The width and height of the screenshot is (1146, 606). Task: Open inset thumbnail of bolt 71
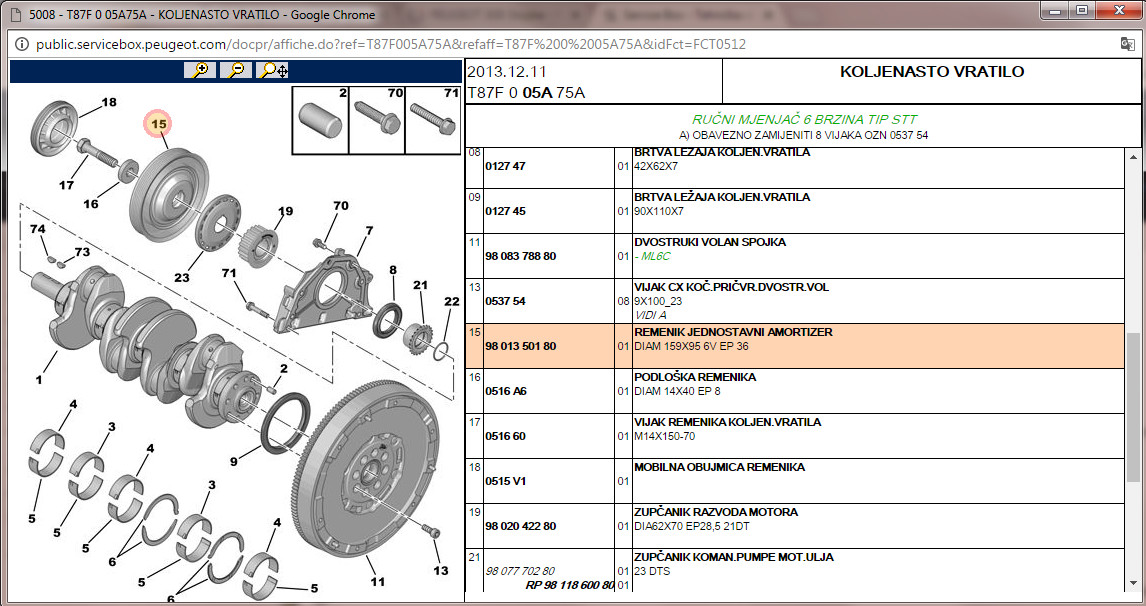click(x=433, y=121)
